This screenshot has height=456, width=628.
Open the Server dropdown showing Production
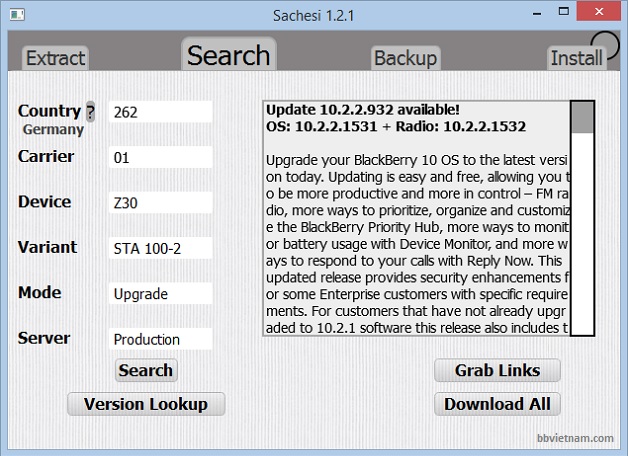coord(161,339)
